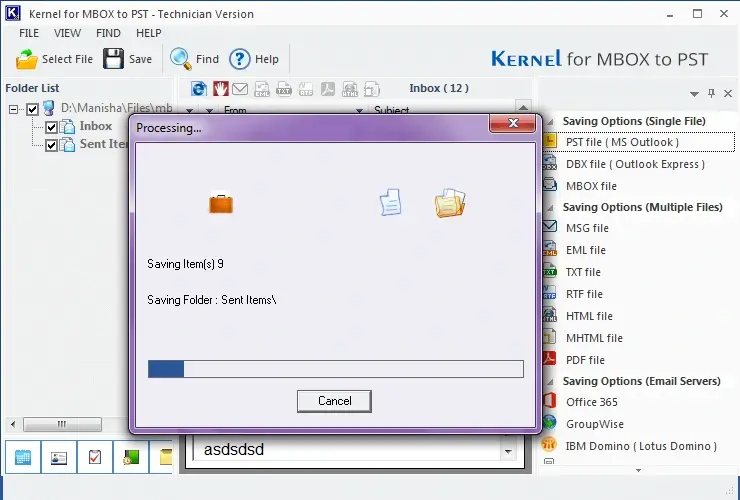Click the Save floppy disk icon
This screenshot has height=500, width=740.
114,59
